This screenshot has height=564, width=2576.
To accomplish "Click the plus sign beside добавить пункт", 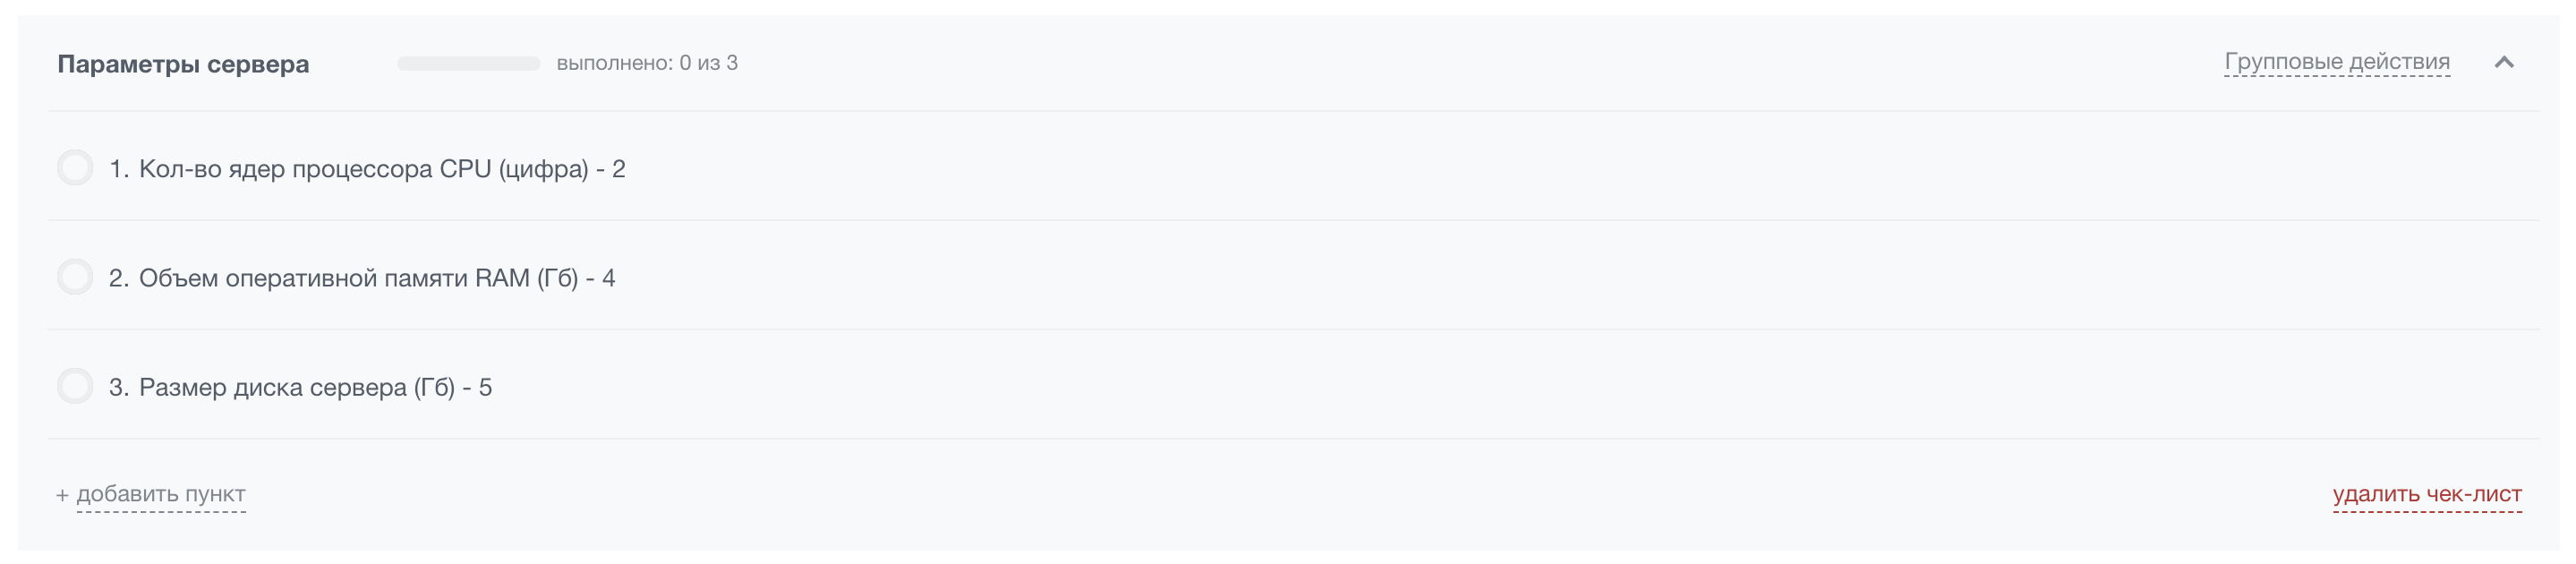I will click(x=62, y=495).
